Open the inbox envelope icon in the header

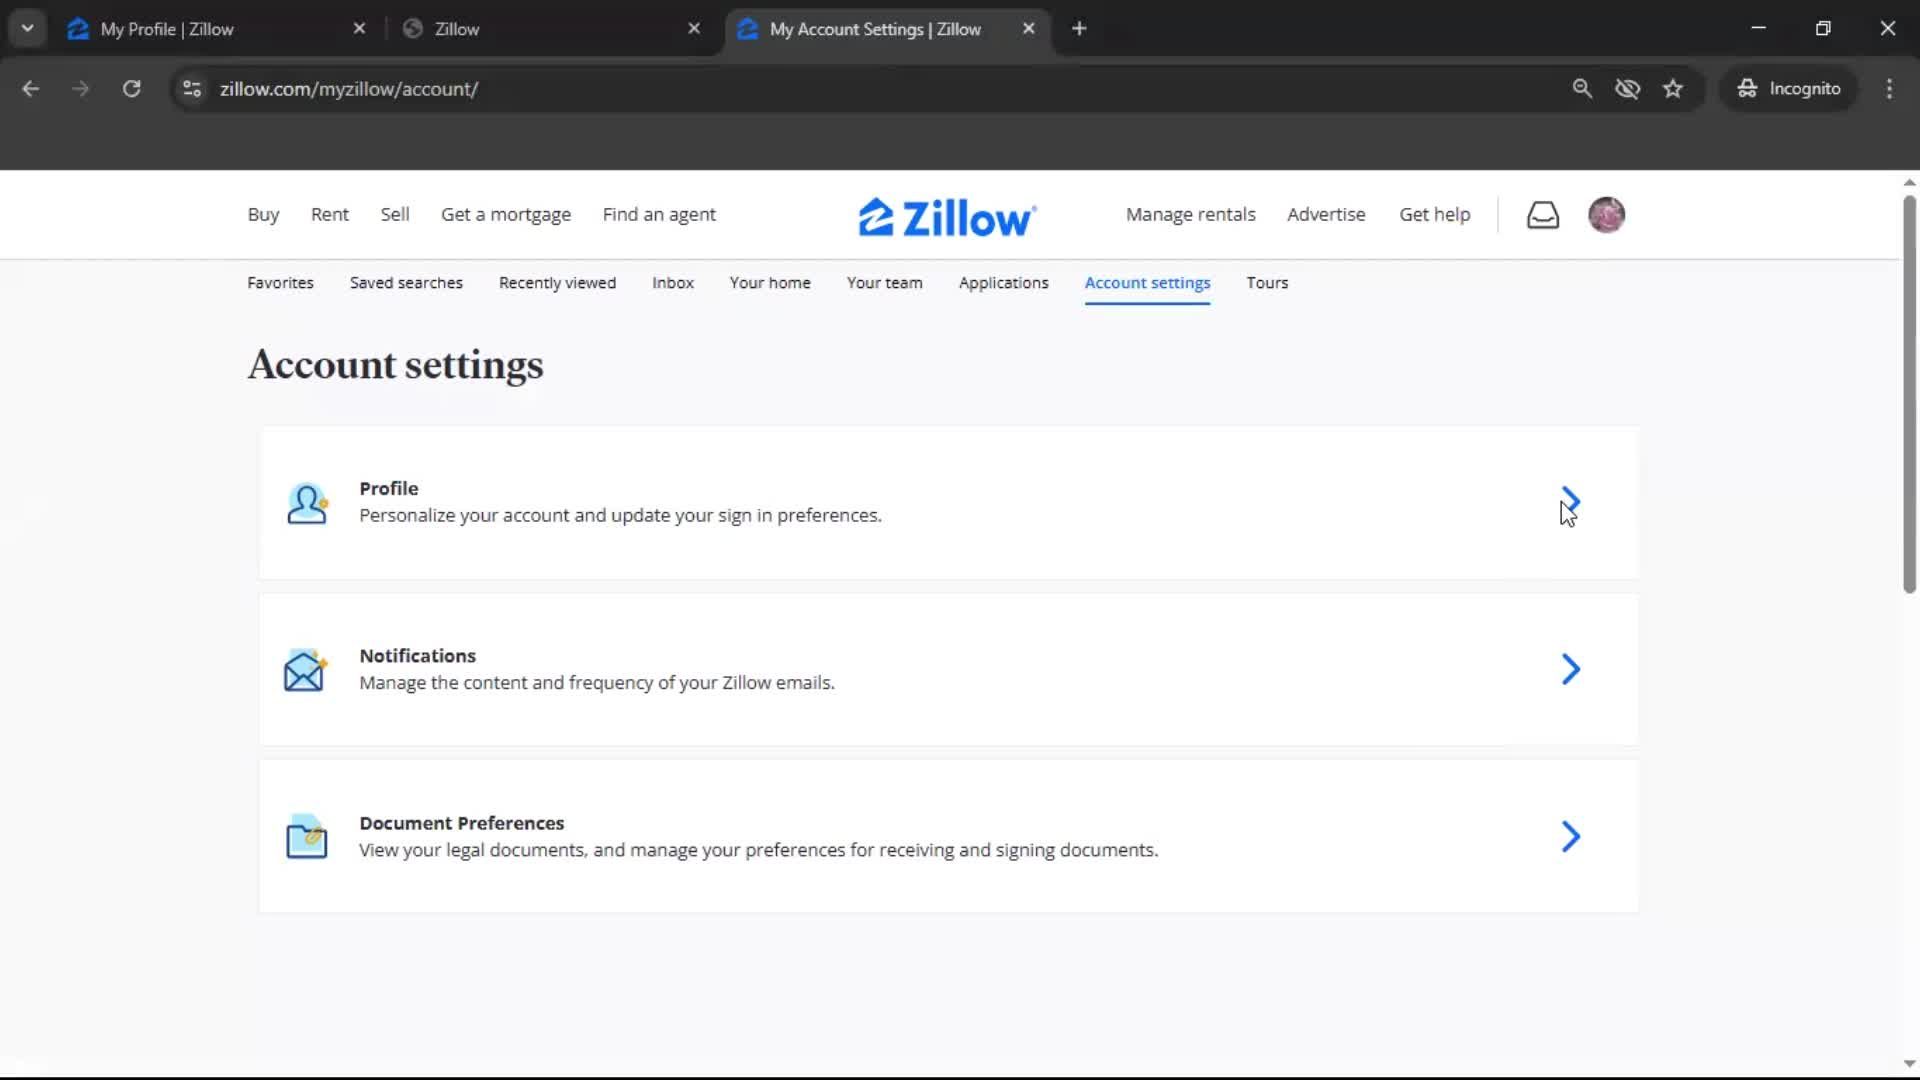tap(1543, 214)
